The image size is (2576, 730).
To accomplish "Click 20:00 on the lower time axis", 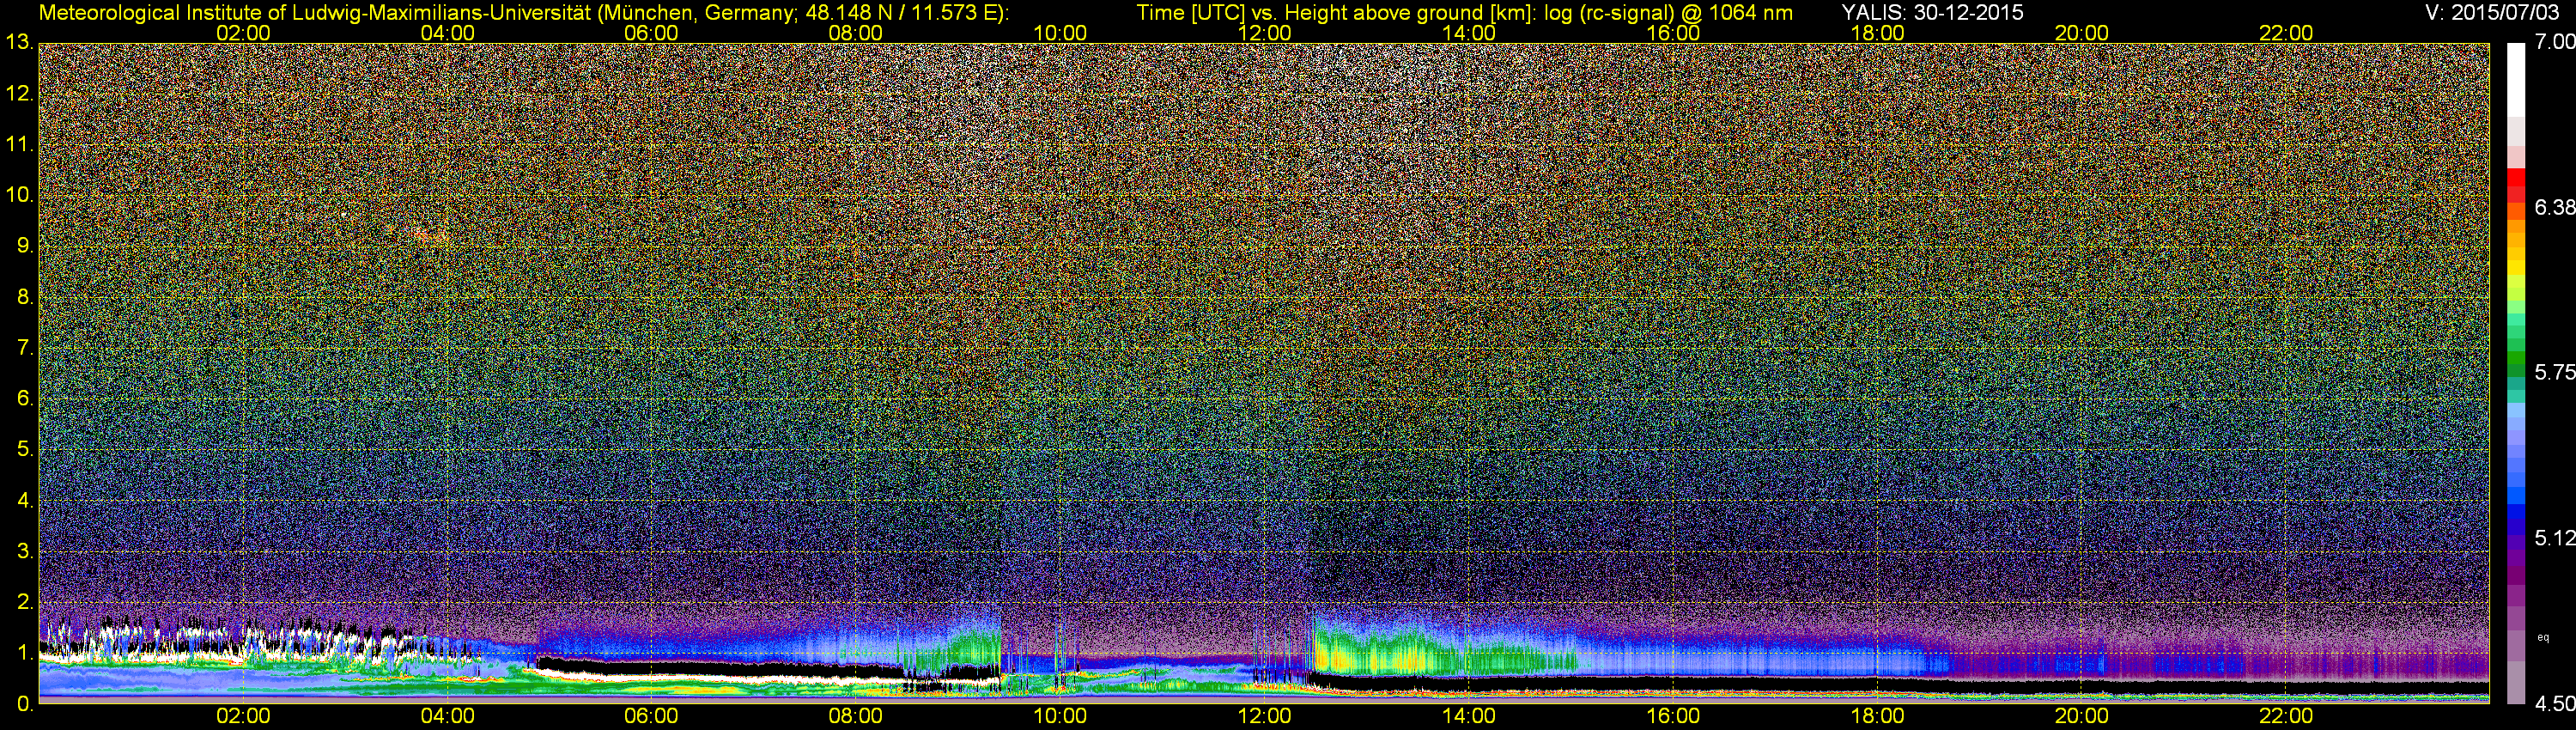I will [2082, 717].
